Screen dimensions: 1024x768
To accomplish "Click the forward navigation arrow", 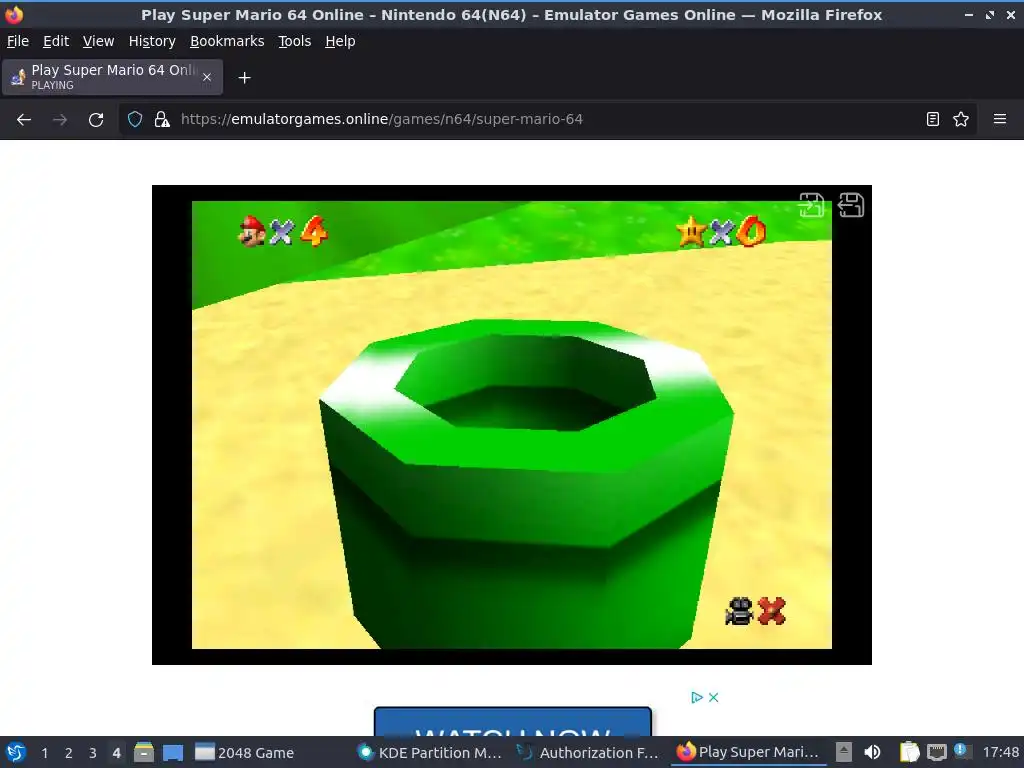I will point(60,120).
